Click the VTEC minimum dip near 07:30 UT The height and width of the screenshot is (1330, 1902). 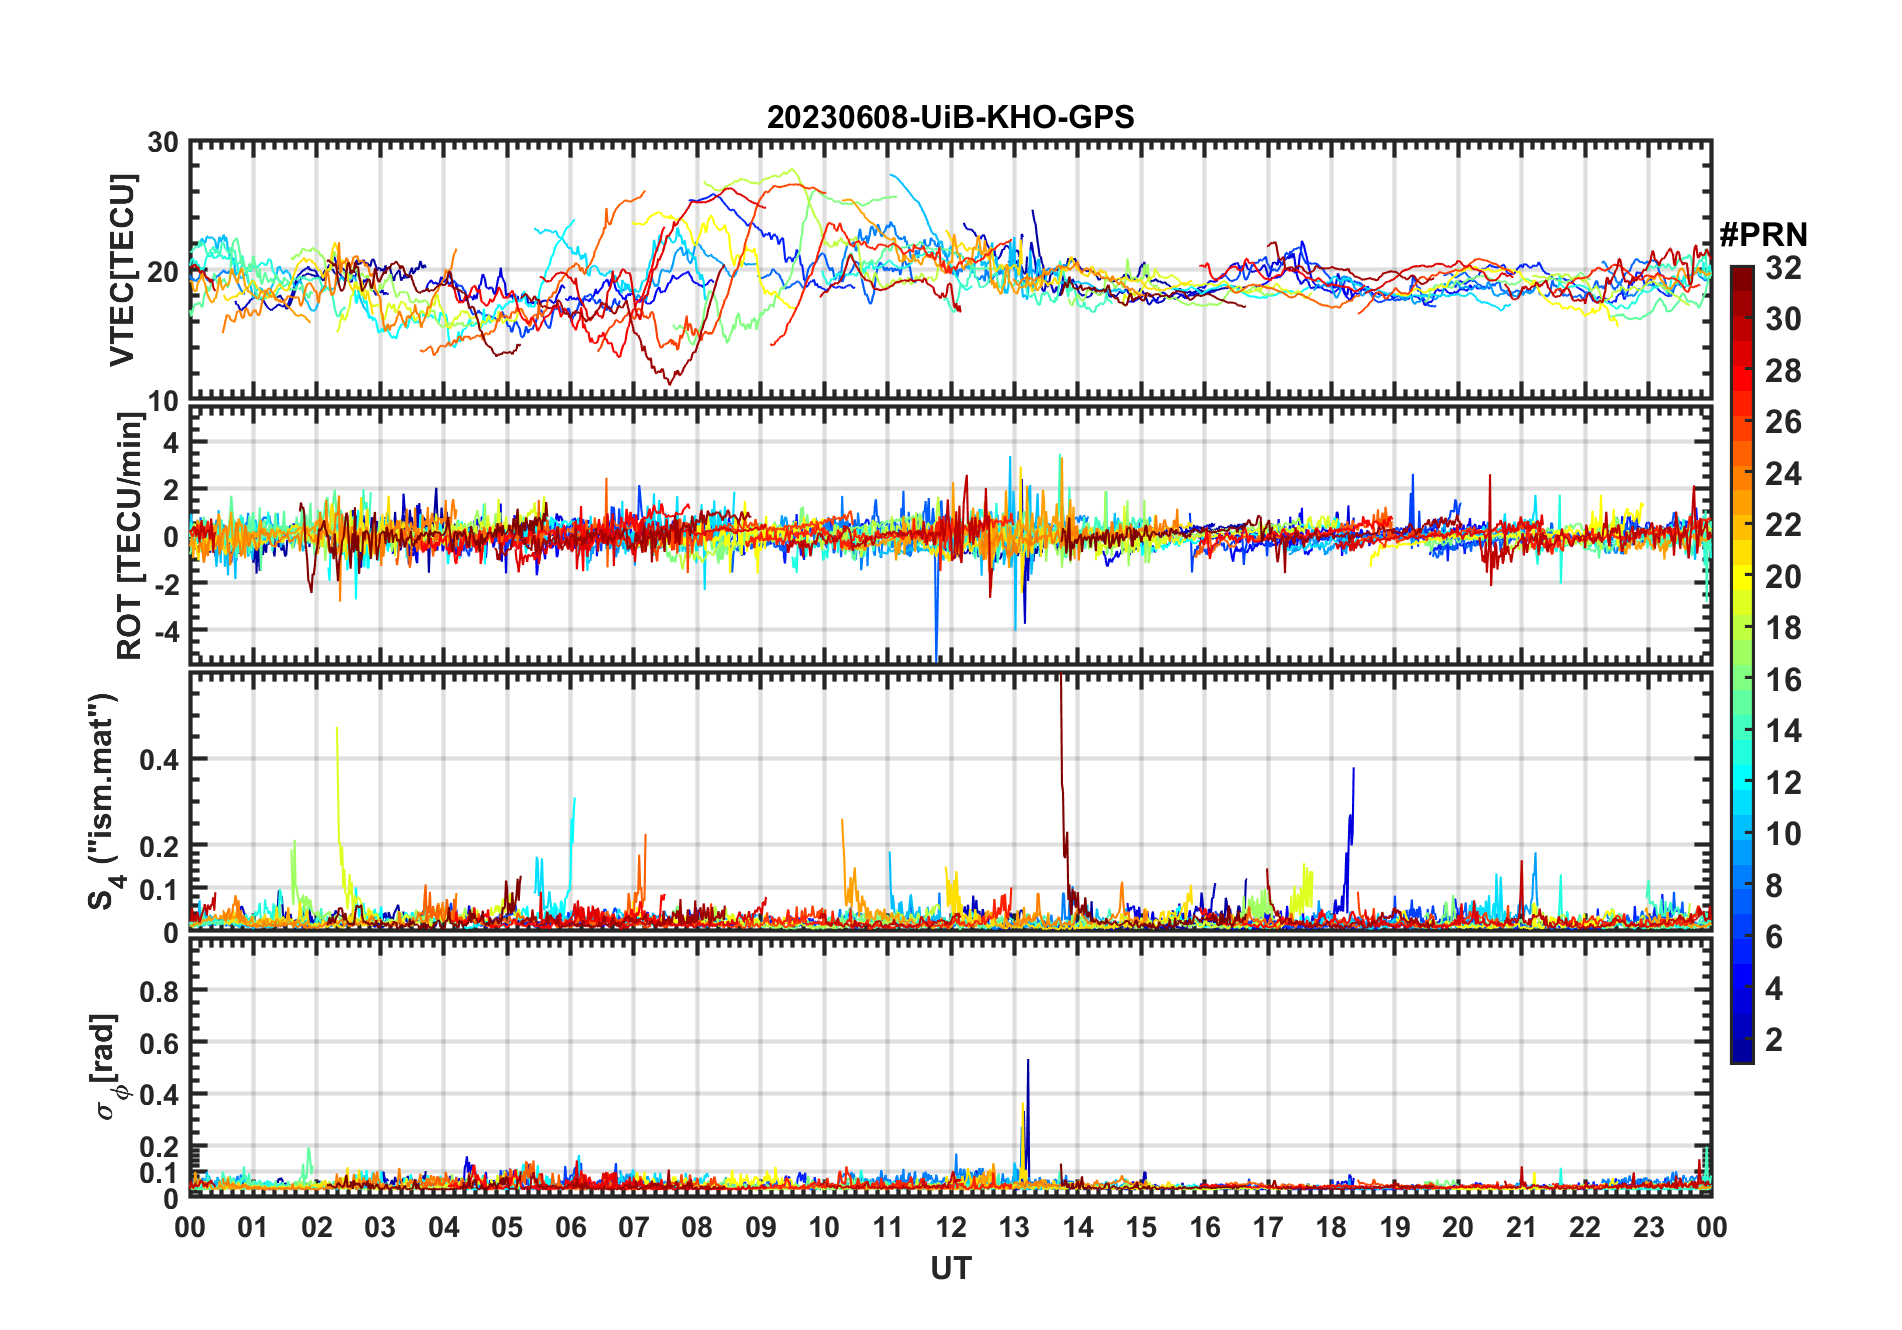670,378
